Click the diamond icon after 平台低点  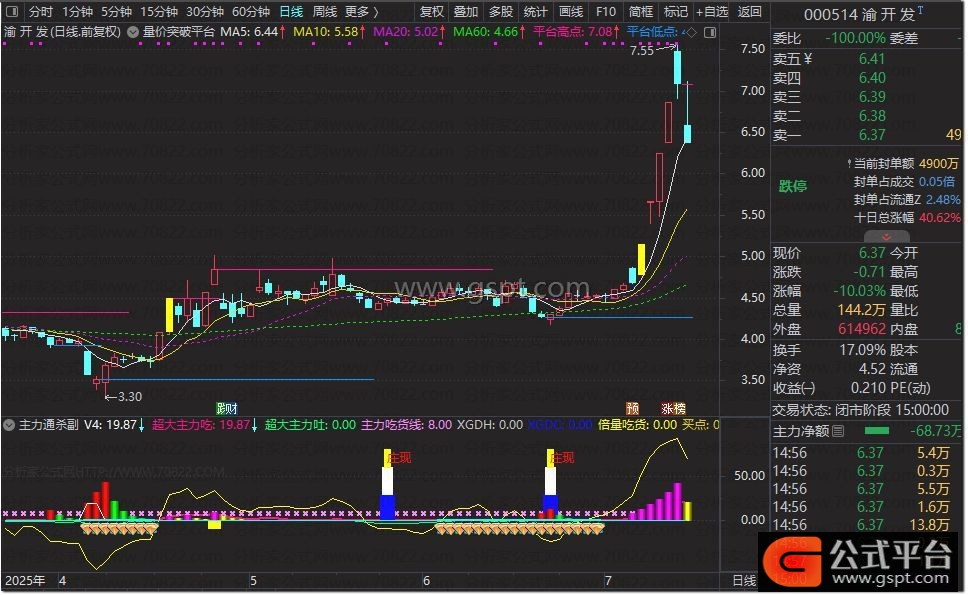click(x=692, y=32)
